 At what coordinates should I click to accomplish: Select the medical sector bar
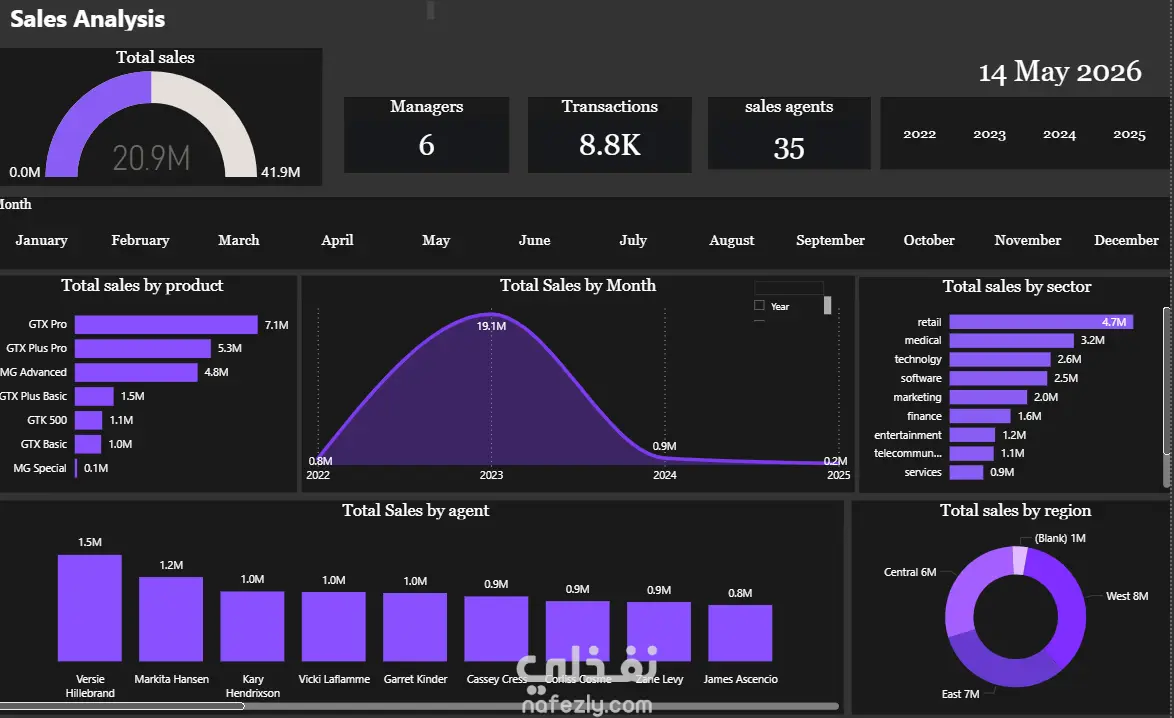(1012, 340)
